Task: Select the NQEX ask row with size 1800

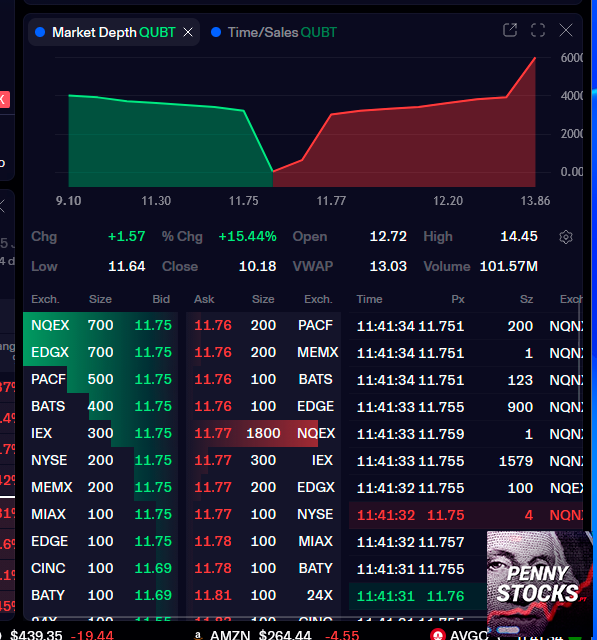Action: pos(264,433)
